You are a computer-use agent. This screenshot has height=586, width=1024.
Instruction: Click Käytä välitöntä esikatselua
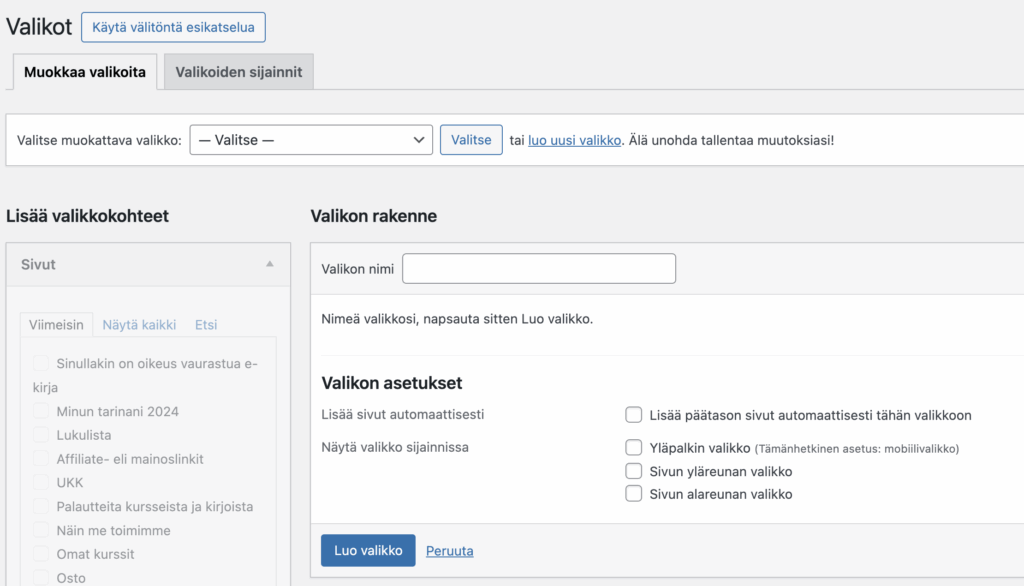[x=172, y=27]
